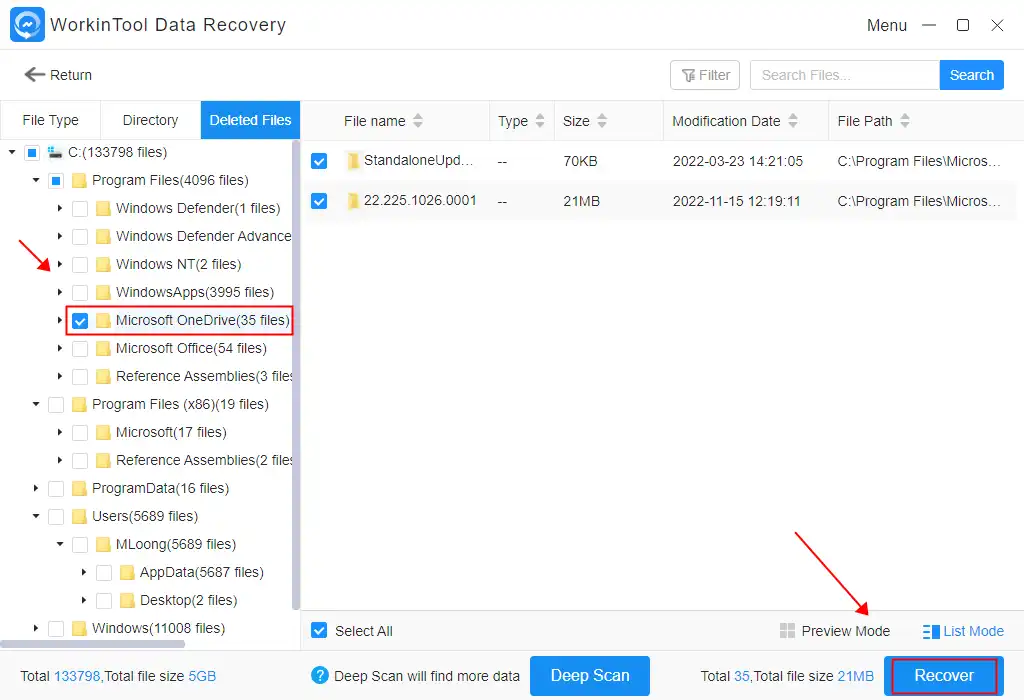Click the 22.225.1026.0001 folder icon
The width and height of the screenshot is (1024, 700).
point(353,201)
